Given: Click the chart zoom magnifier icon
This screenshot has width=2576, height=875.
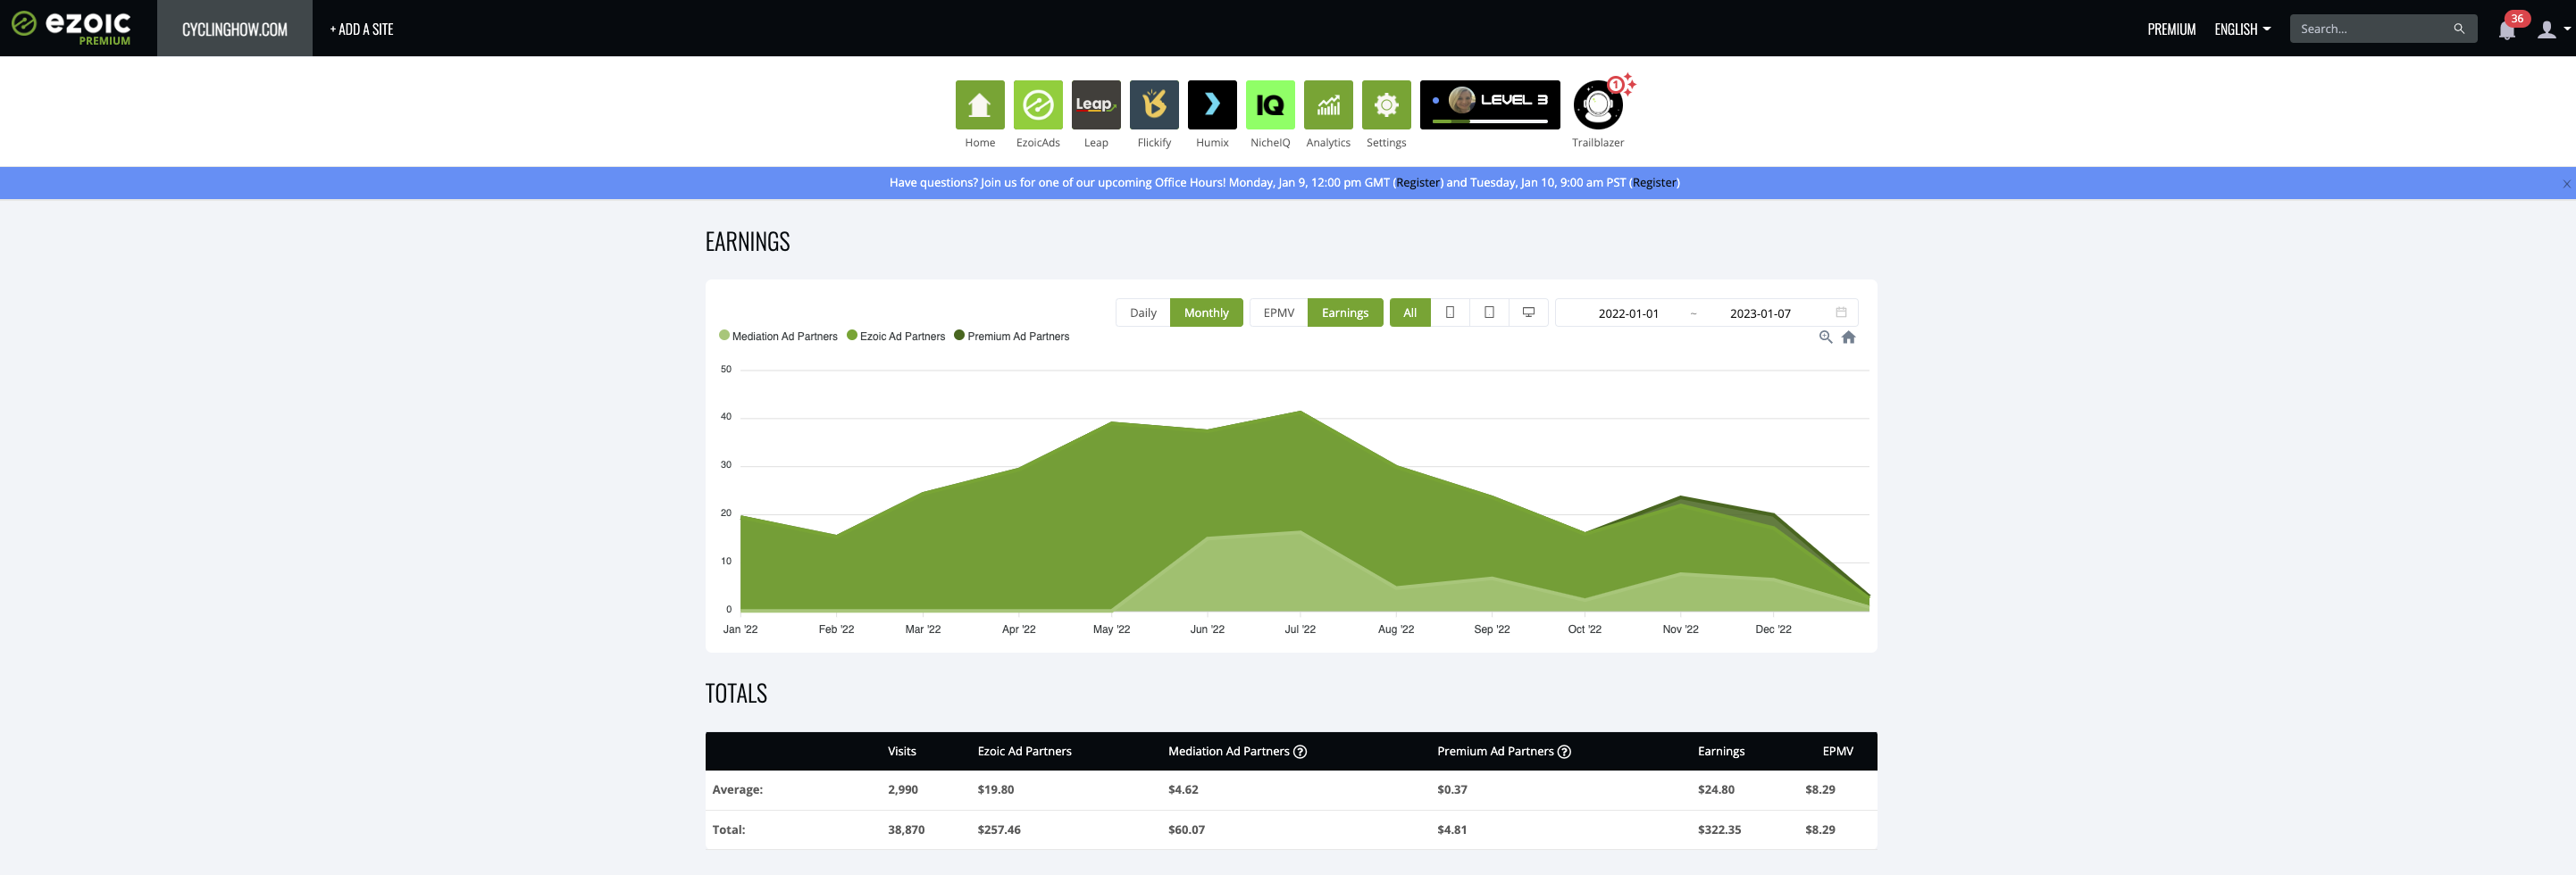Looking at the screenshot, I should pyautogui.click(x=1824, y=337).
